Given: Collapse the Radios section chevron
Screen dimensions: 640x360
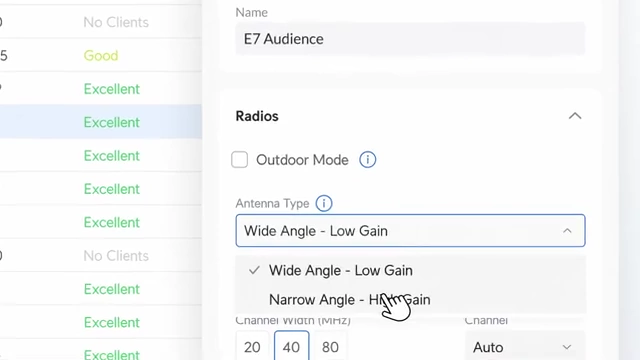Looking at the screenshot, I should tap(575, 116).
